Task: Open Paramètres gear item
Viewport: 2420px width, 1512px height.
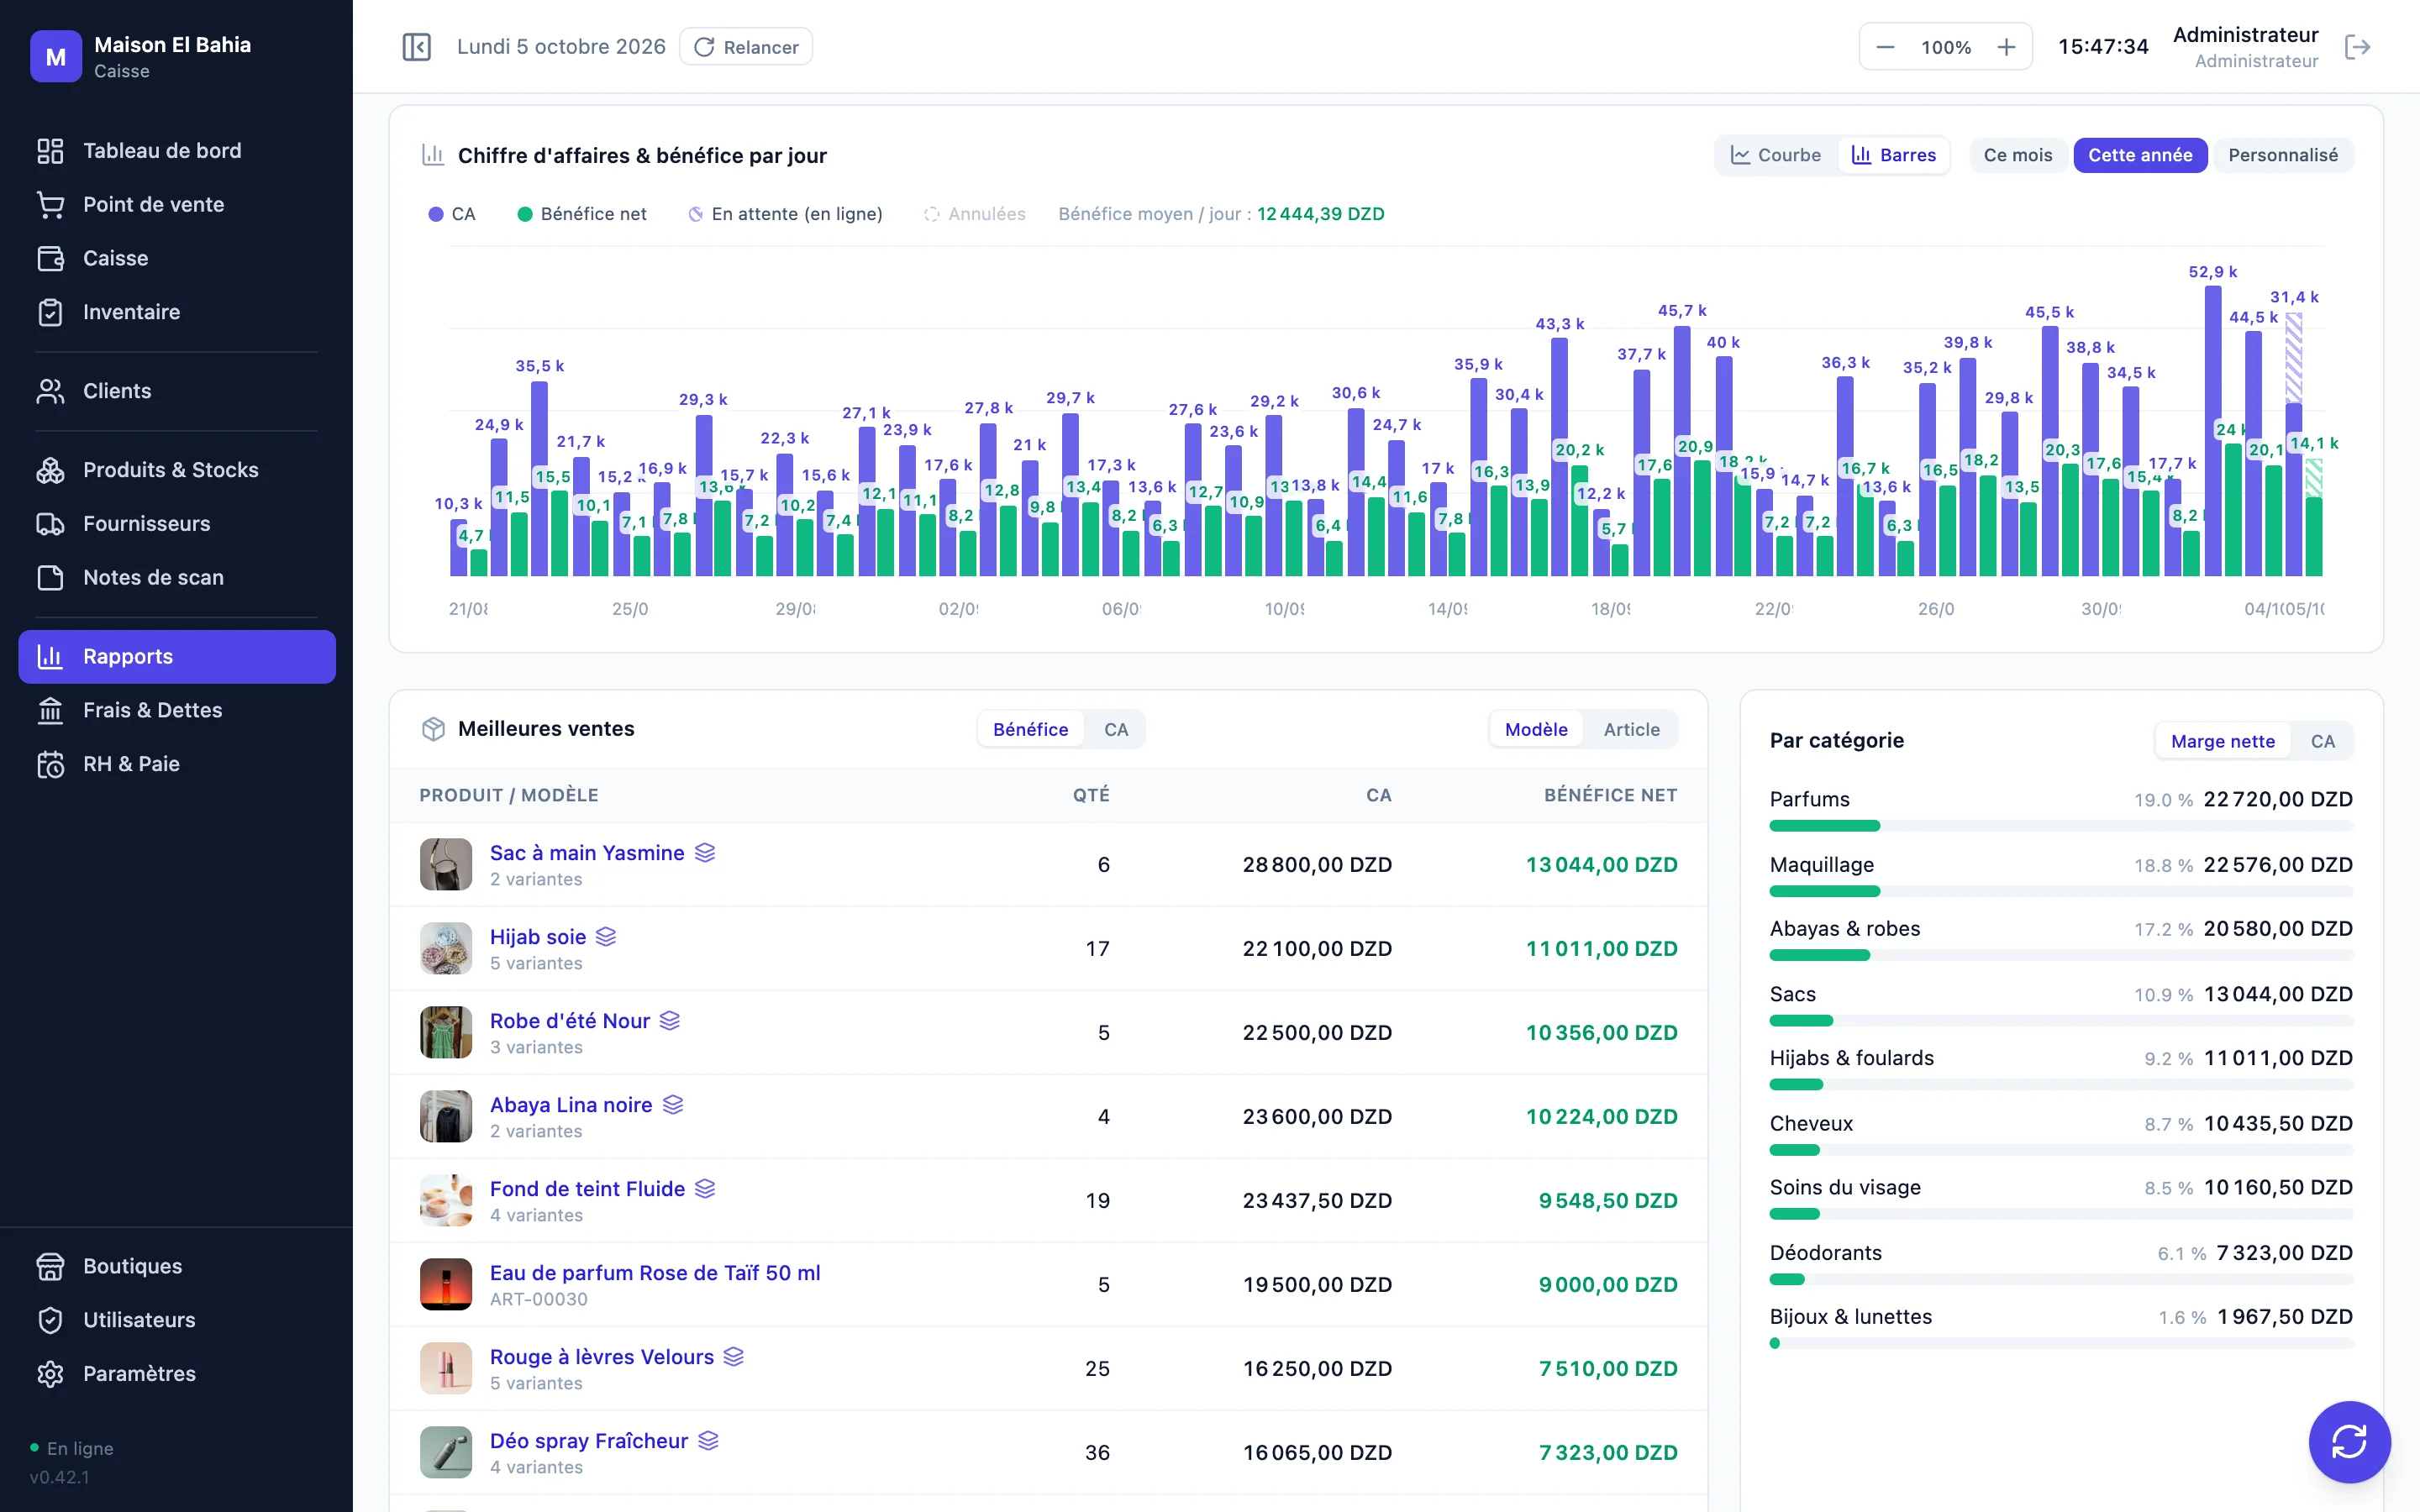Action: click(x=177, y=1375)
